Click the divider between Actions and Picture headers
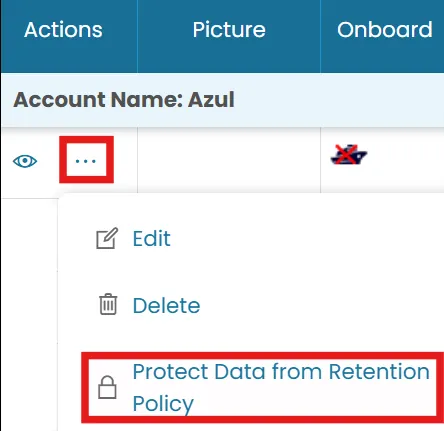This screenshot has width=444, height=431. click(137, 36)
